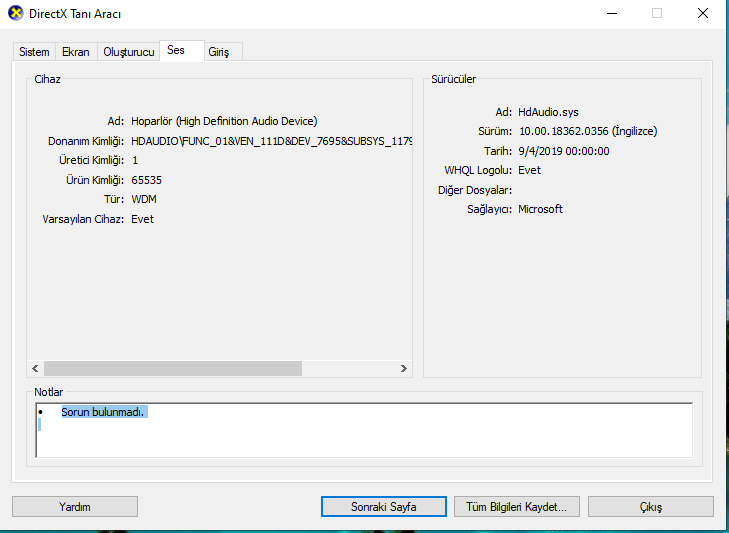Click the Üretici Kimliği value 1
729x533 pixels.
[x=135, y=160]
